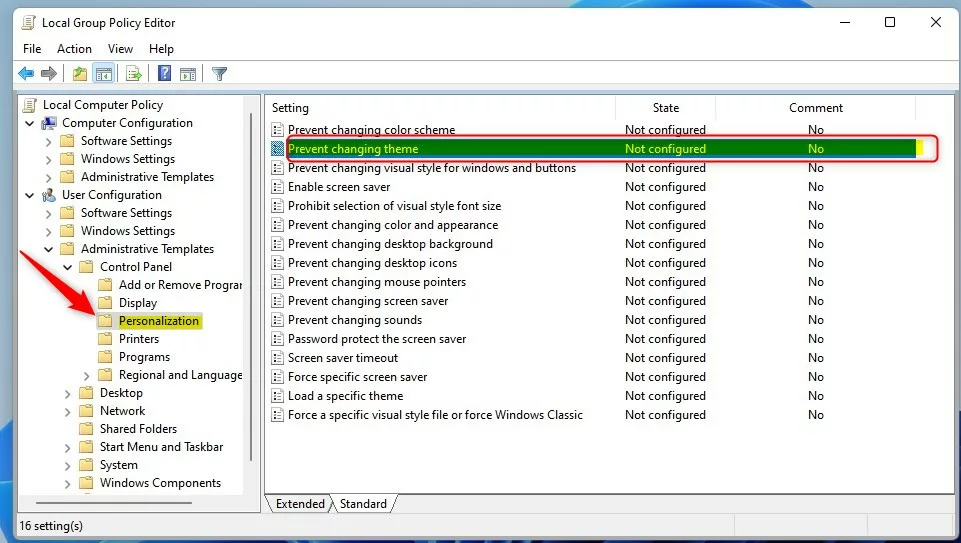
Task: Expand the Network tree node
Action: [67, 412]
